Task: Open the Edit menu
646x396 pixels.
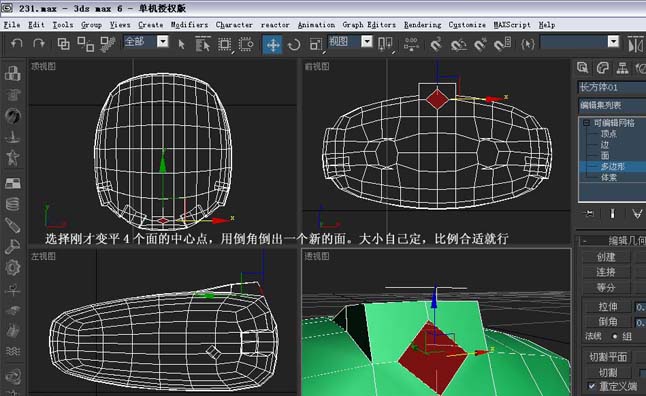Action: pos(36,25)
